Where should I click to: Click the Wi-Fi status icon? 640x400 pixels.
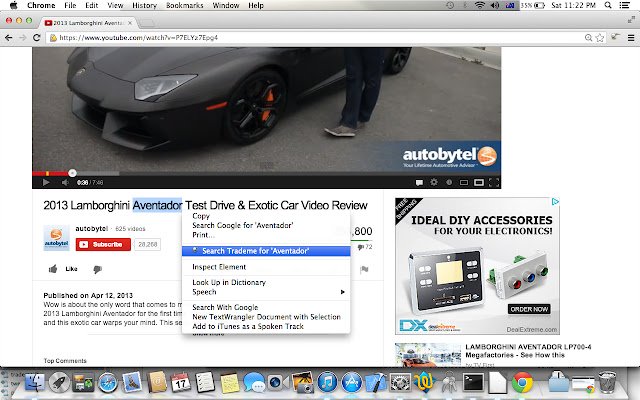tap(480, 5)
